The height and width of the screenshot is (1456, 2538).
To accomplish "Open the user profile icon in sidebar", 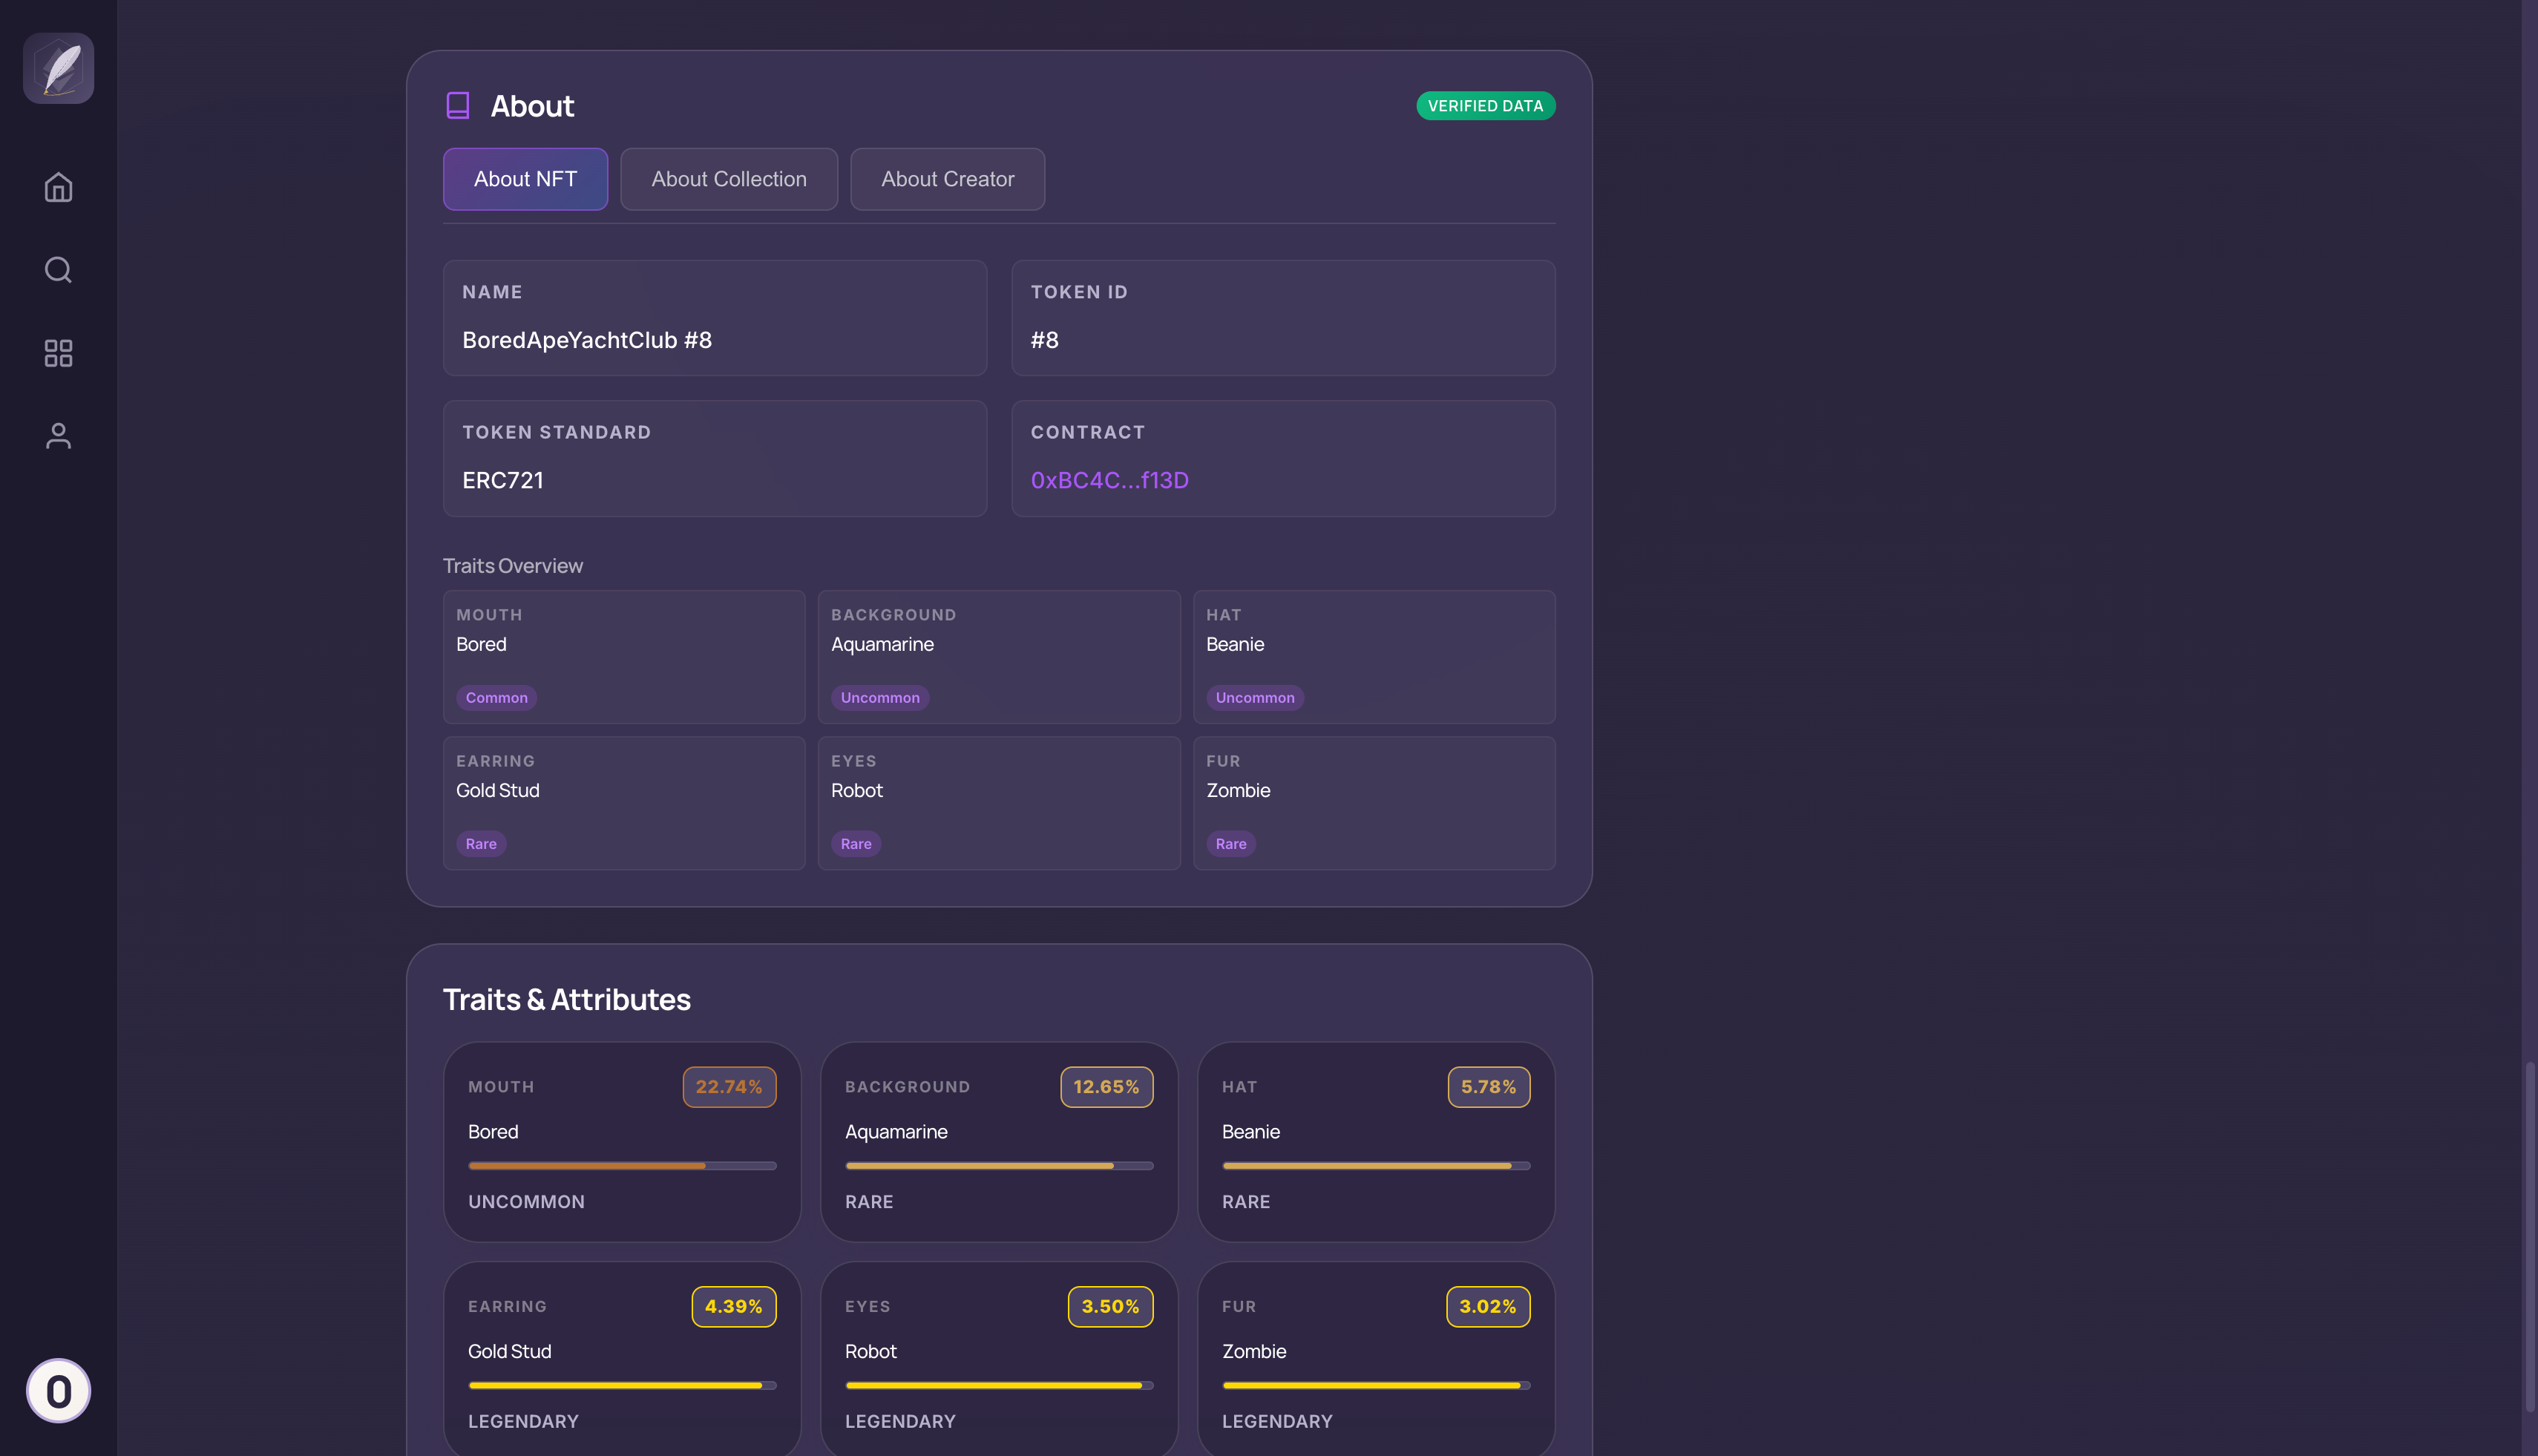I will [58, 436].
